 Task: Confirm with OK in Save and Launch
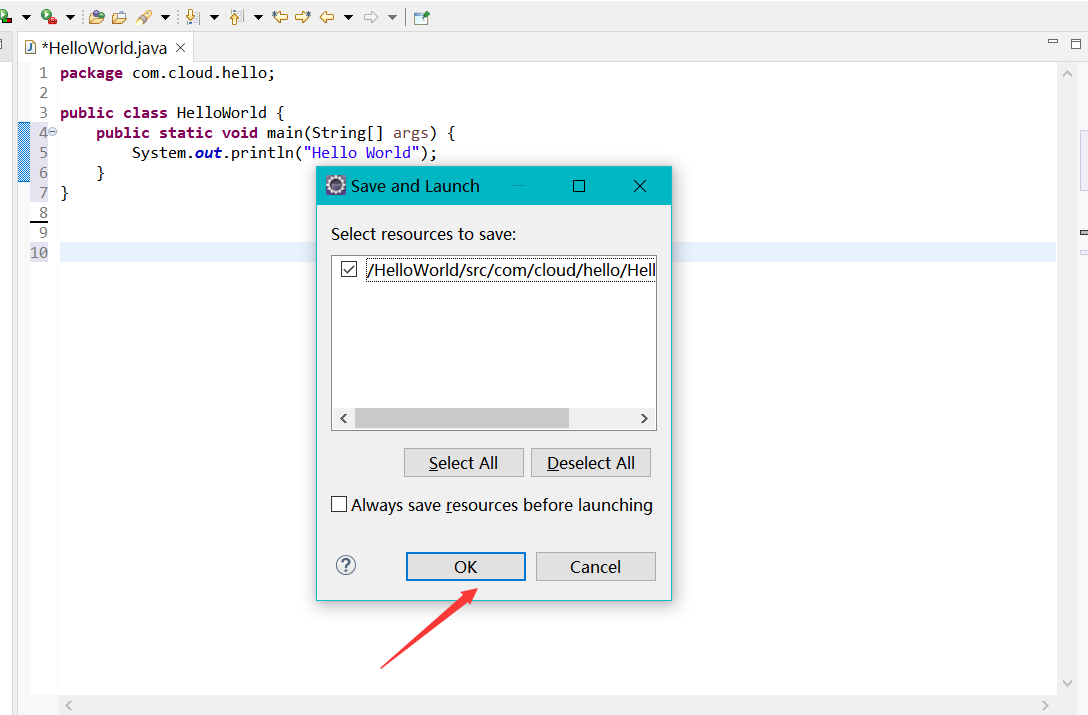click(466, 566)
